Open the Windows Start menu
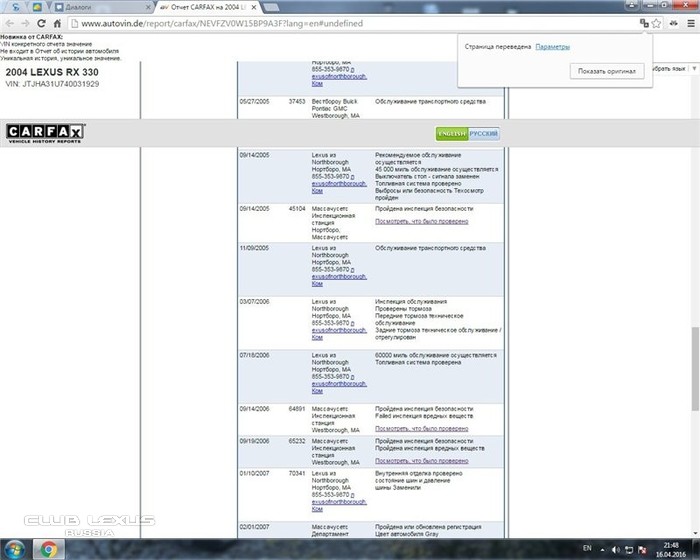Viewport: 700px width, 560px height. pyautogui.click(x=15, y=549)
